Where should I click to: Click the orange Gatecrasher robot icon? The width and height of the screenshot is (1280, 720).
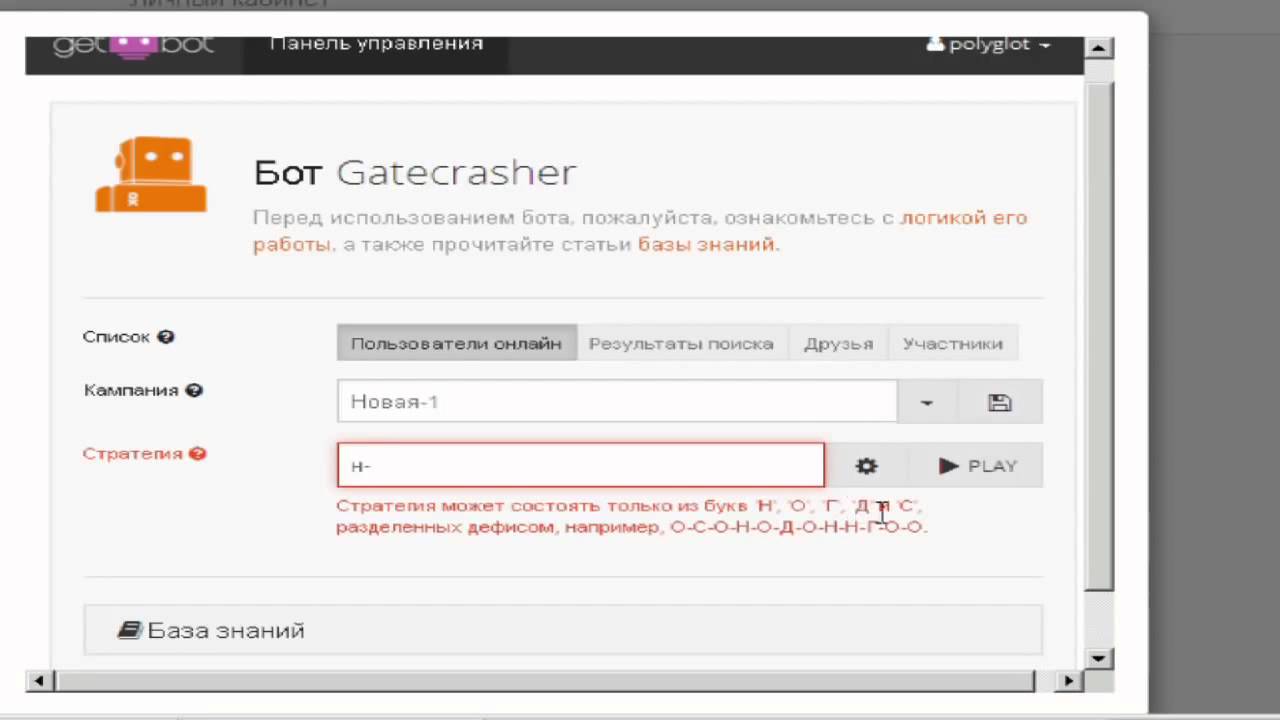tap(151, 175)
